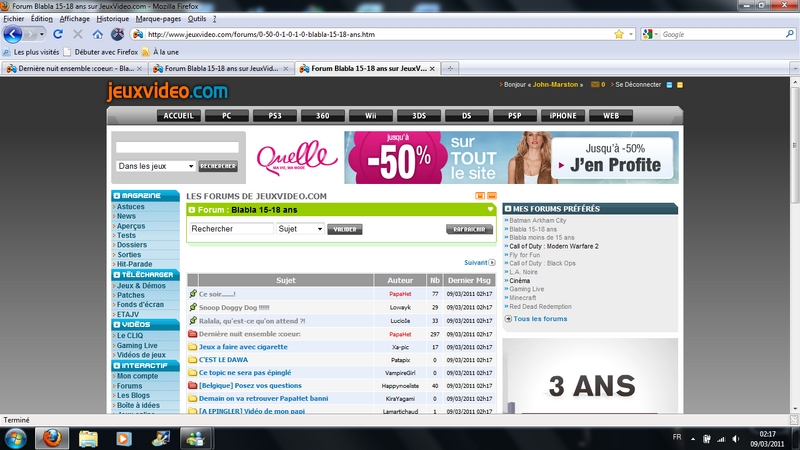Click red folder icon beside 'Dernière nuit ensemble'
This screenshot has width=800, height=450.
click(x=192, y=334)
